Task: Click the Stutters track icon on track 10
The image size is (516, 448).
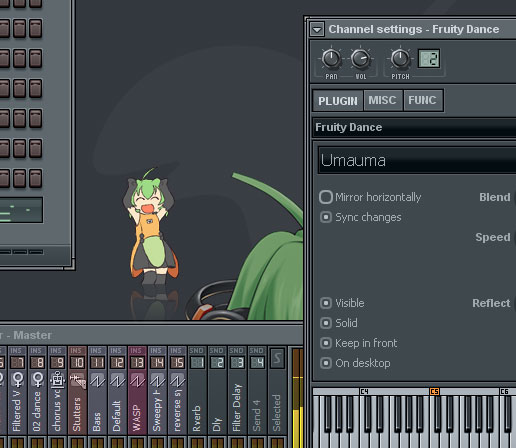Action: [78, 380]
